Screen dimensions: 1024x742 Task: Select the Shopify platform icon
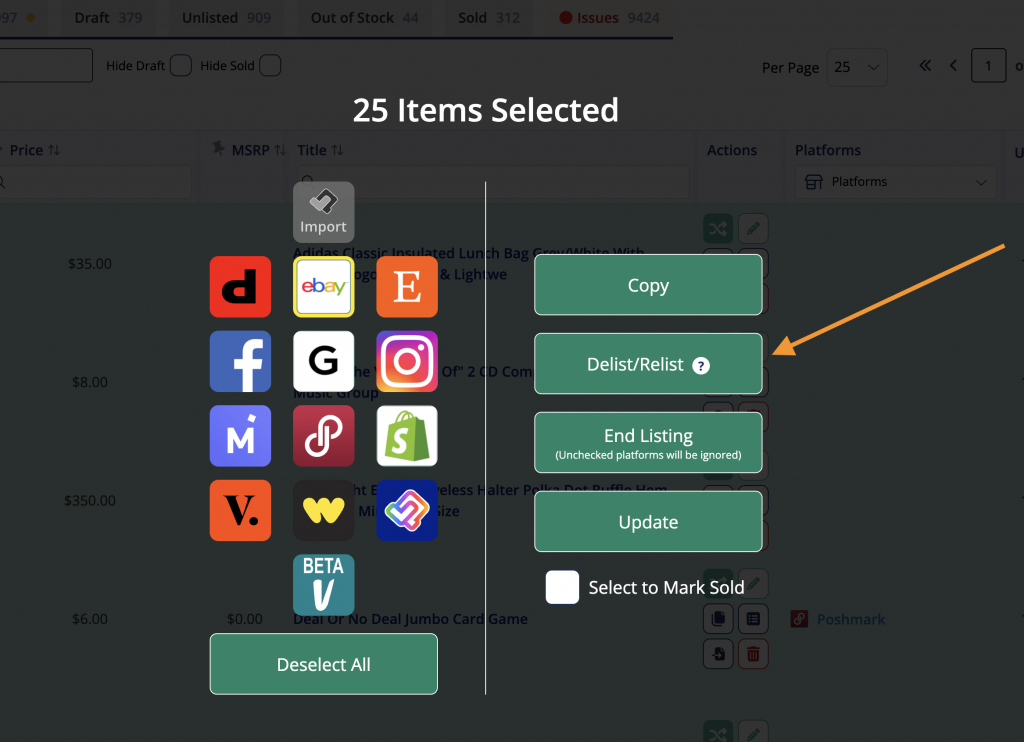[x=407, y=436]
